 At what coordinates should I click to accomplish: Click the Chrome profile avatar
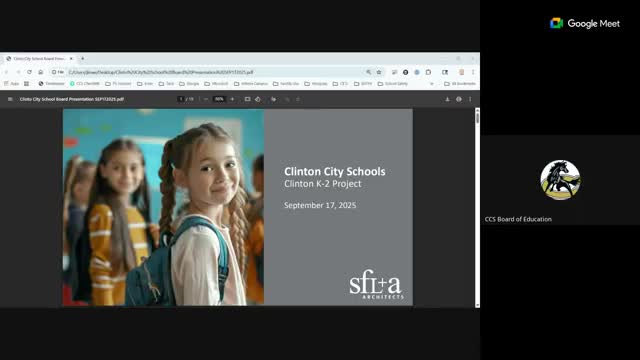coord(462,72)
